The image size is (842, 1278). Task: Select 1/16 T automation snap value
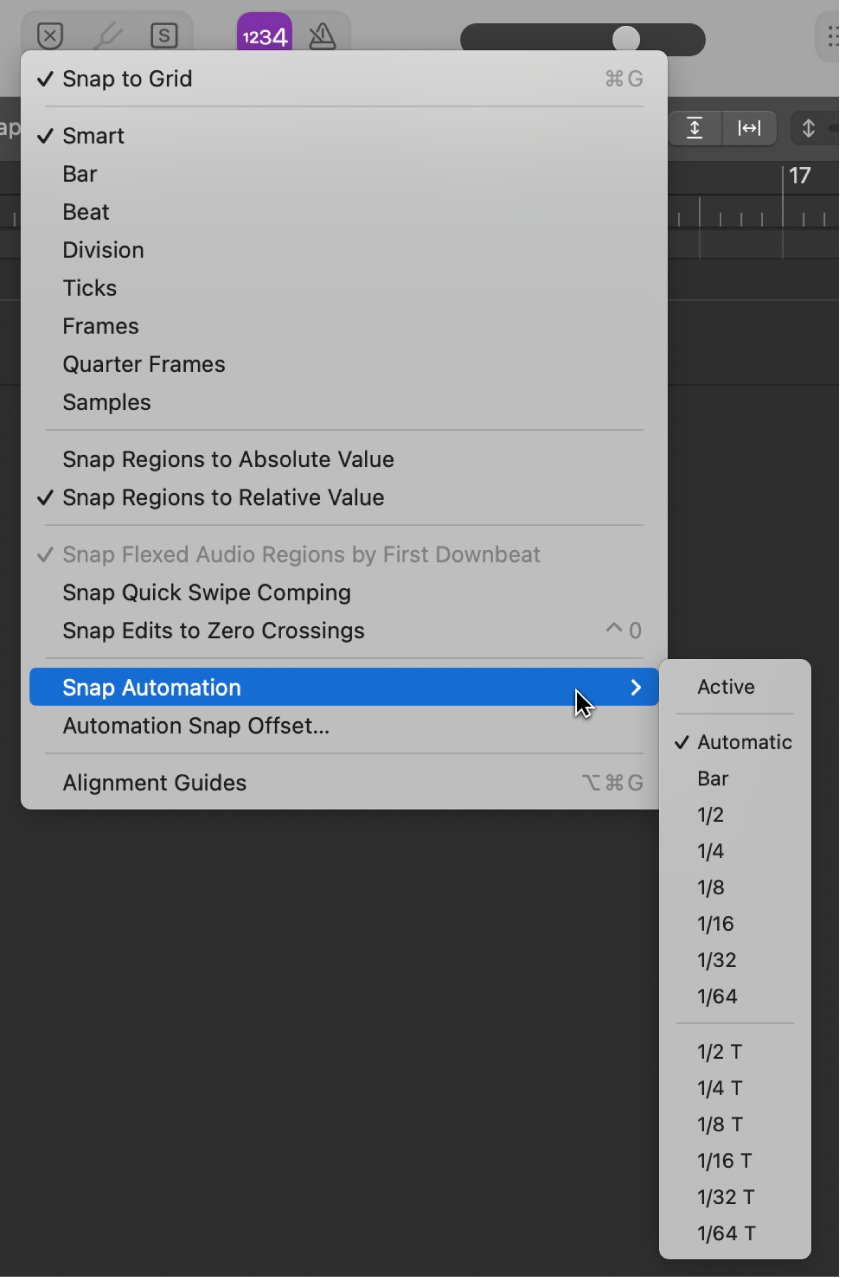pyautogui.click(x=725, y=1161)
